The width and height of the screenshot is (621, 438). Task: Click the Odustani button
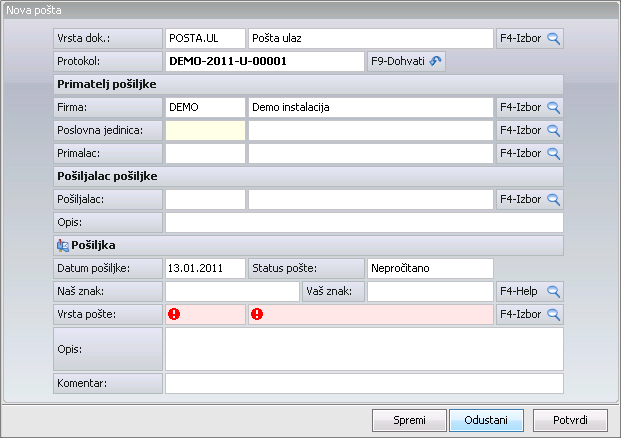486,419
